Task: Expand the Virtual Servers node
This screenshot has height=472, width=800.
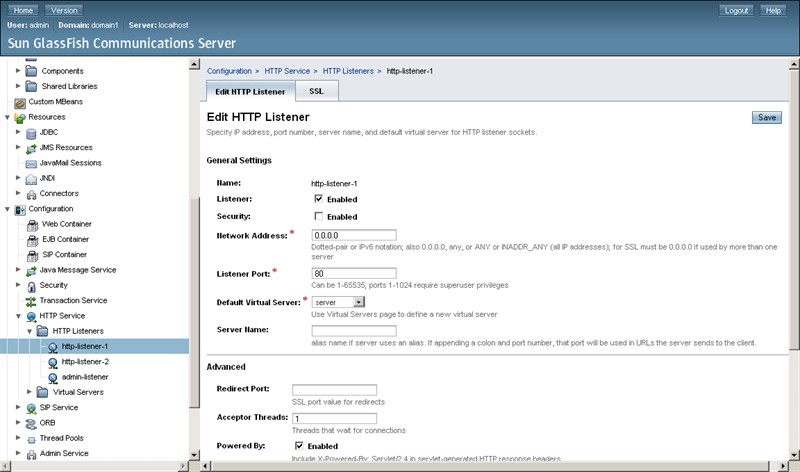Action: pos(29,392)
